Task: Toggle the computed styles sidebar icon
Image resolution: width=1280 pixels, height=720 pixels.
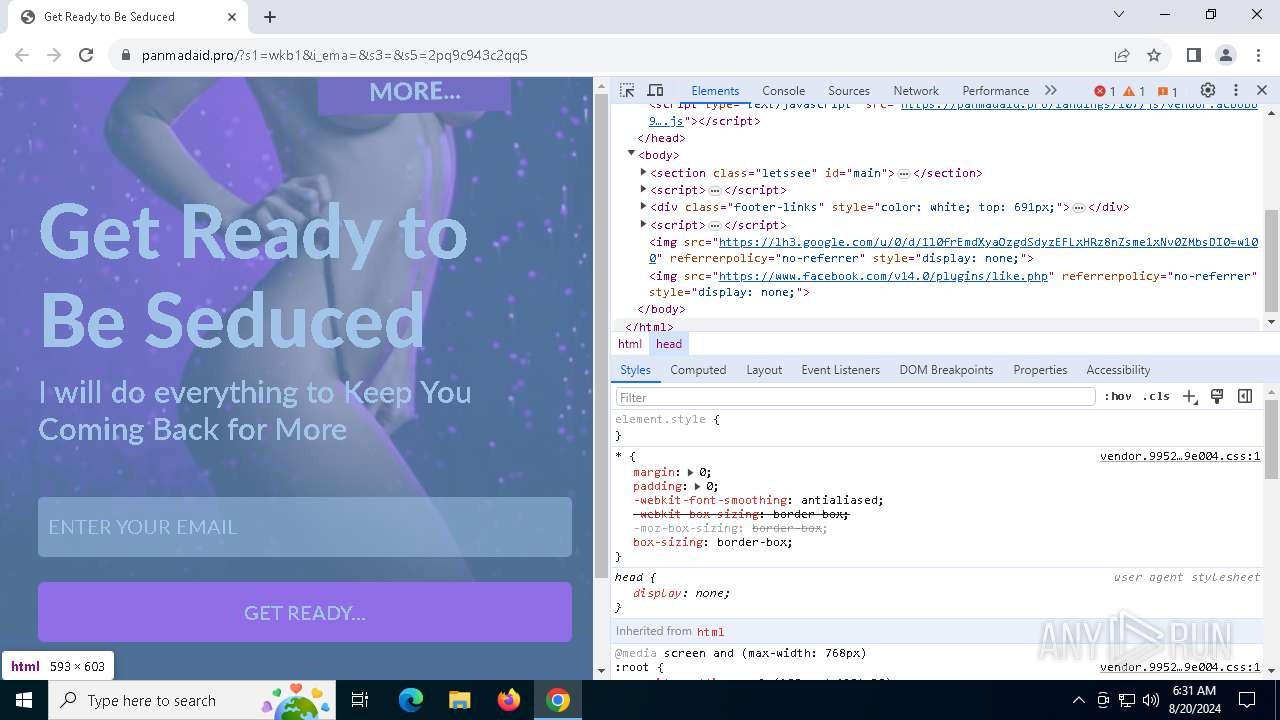Action: (1245, 397)
